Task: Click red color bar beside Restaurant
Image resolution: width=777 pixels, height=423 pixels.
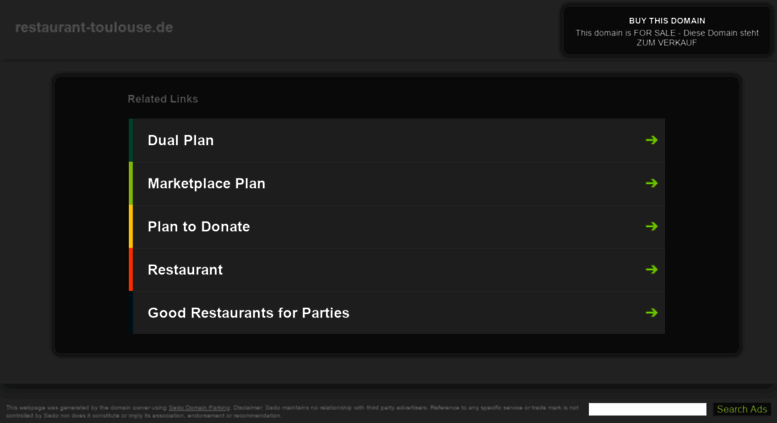Action: 131,269
